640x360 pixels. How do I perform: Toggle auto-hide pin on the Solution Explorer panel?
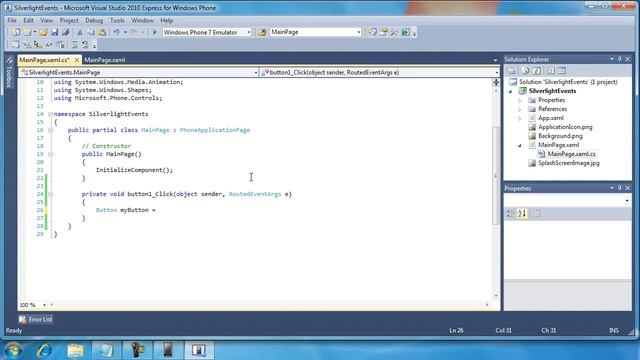[620, 59]
